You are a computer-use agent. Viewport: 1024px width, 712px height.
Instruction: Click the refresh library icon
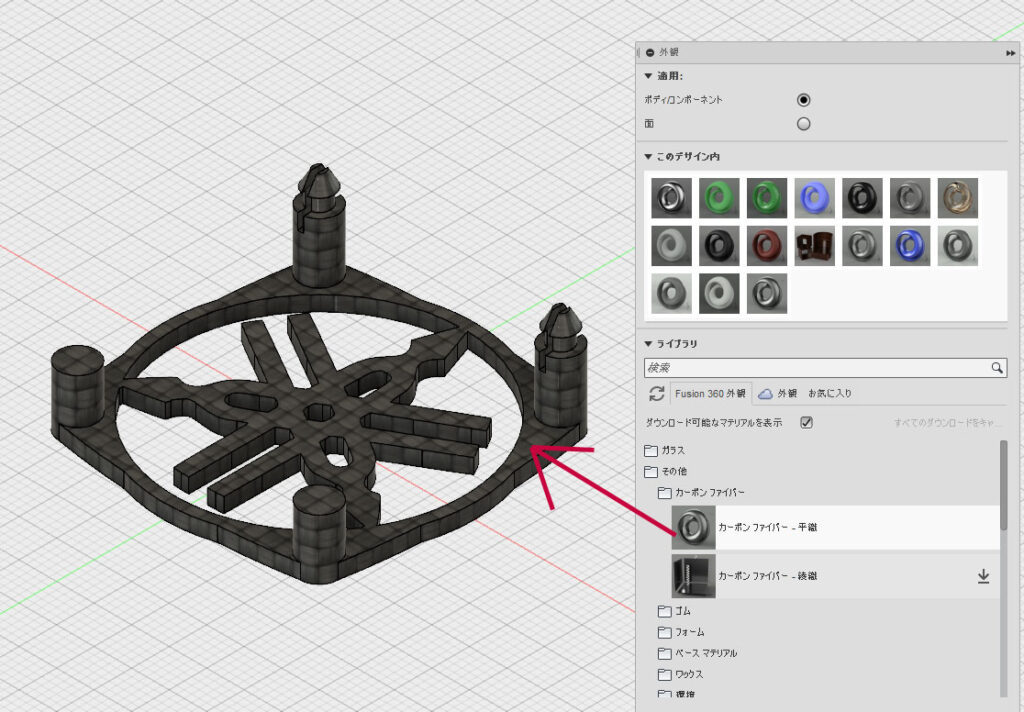[x=656, y=393]
